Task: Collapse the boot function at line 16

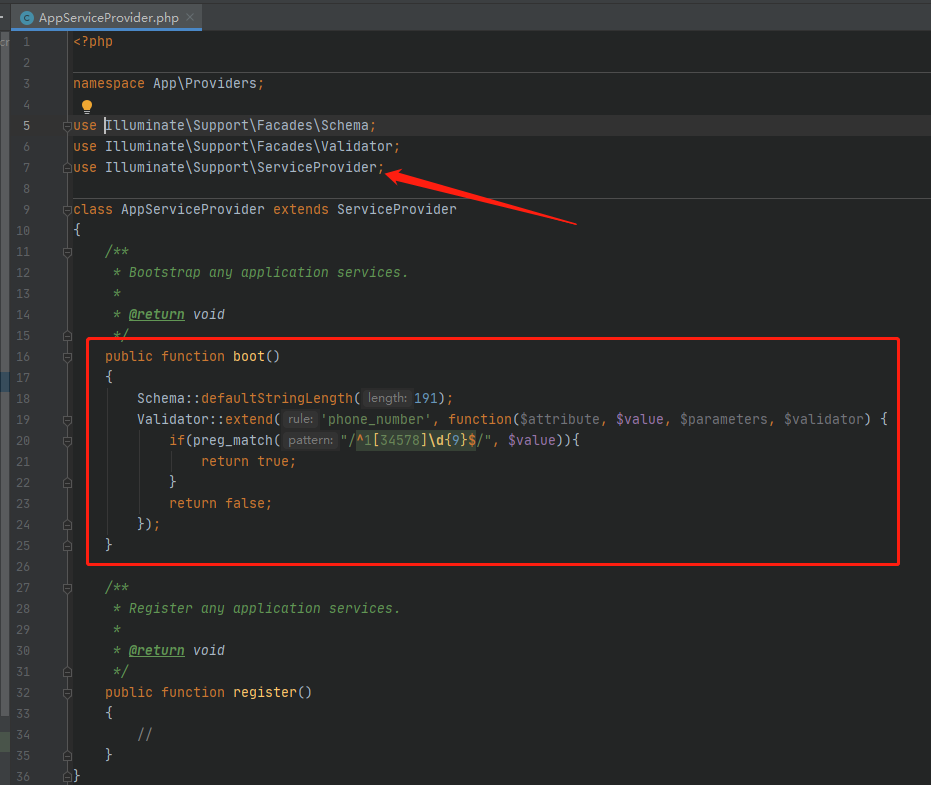Action: 67,357
